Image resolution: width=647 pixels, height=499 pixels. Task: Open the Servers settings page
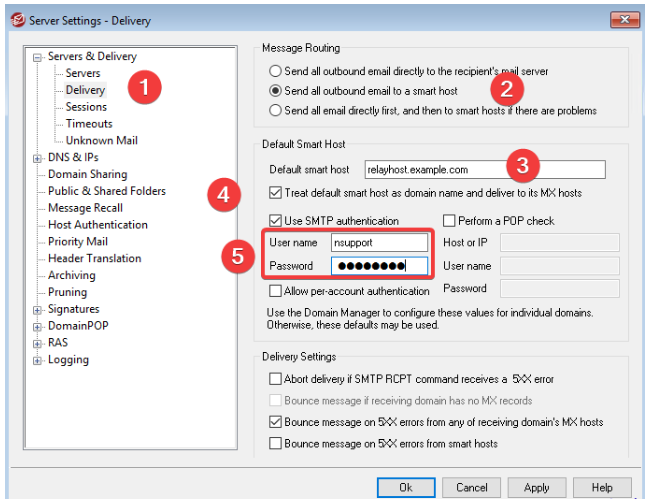83,73
